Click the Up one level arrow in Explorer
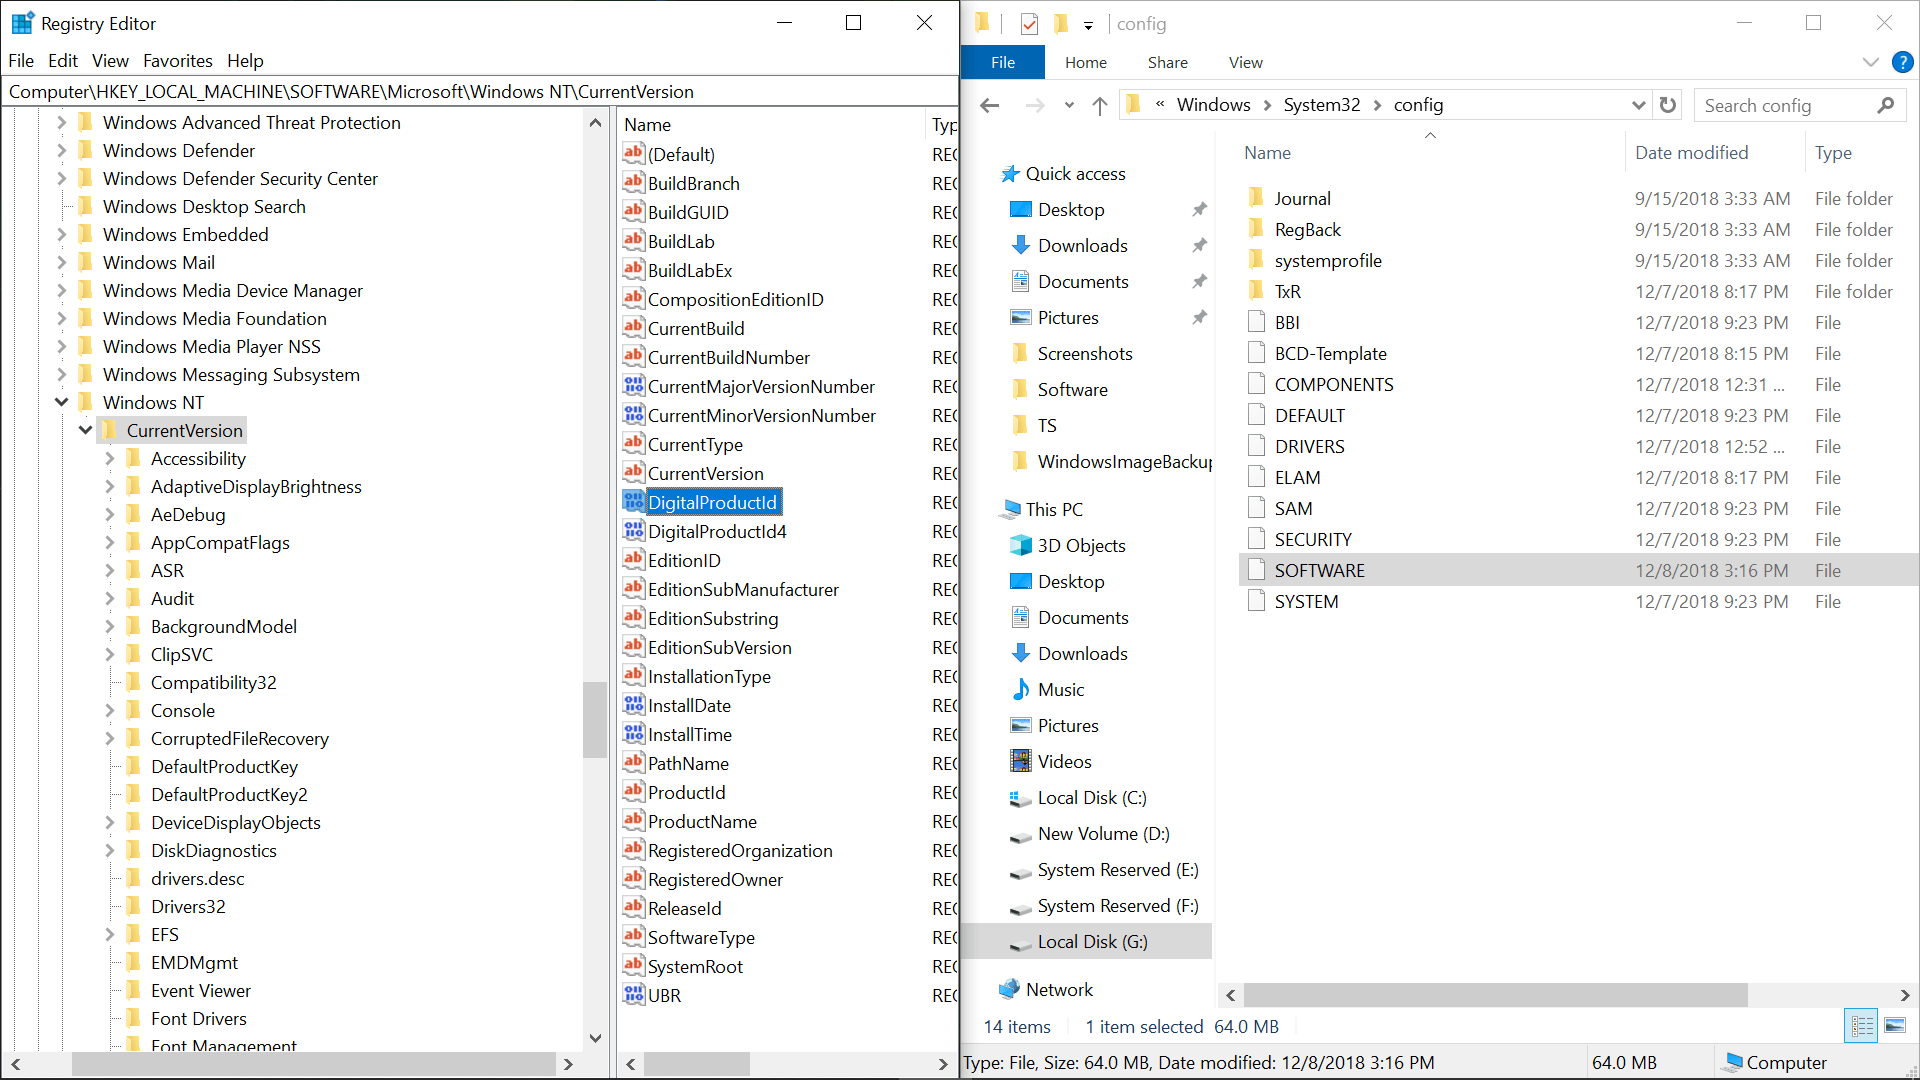 [x=1100, y=105]
